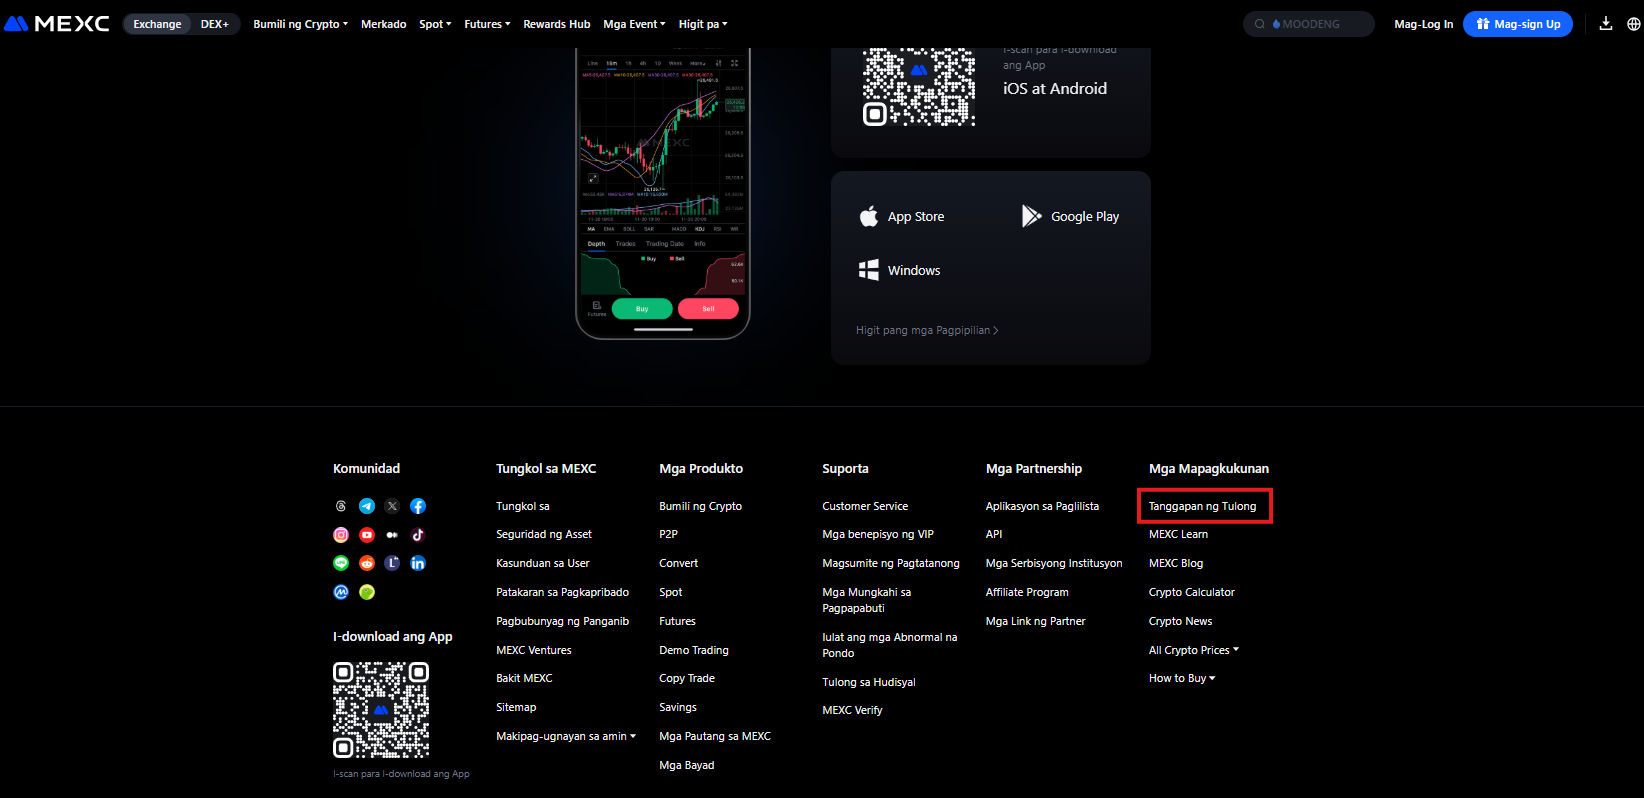Image resolution: width=1644 pixels, height=798 pixels.
Task: Click the Mag-sign Up button
Action: tap(1518, 24)
